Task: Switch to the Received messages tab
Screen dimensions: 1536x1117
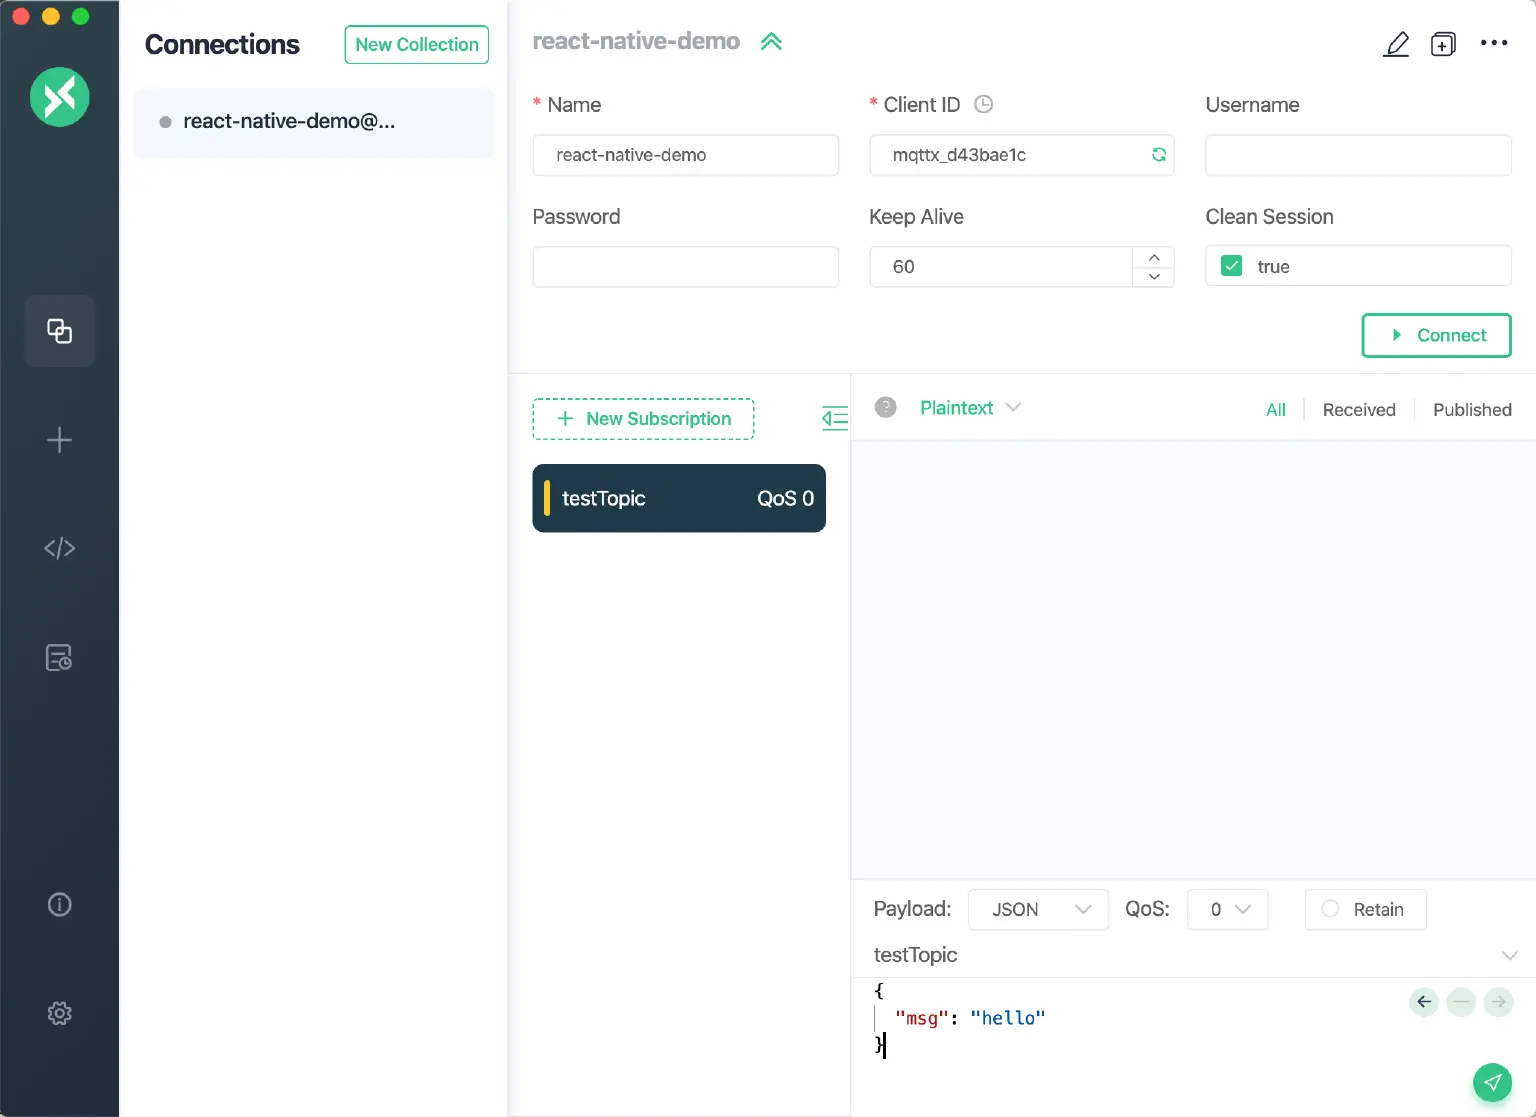Action: (x=1359, y=409)
